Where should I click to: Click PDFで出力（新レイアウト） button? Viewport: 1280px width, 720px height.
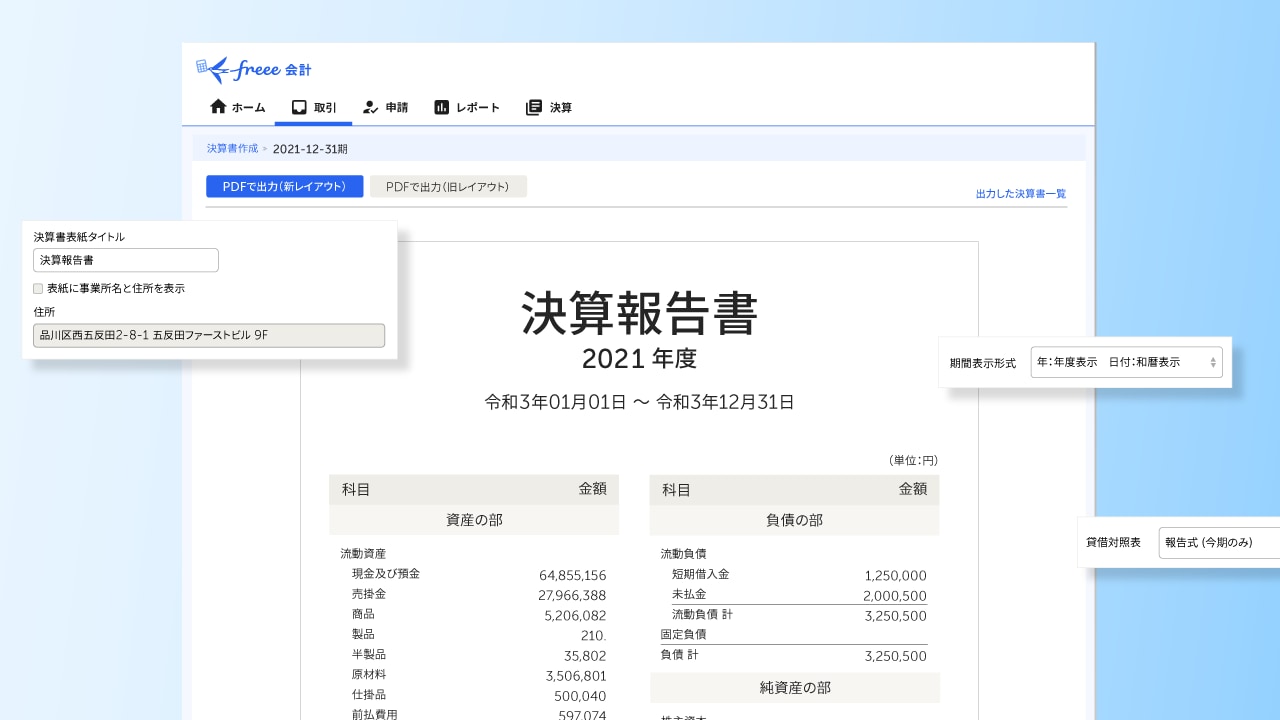pos(284,186)
